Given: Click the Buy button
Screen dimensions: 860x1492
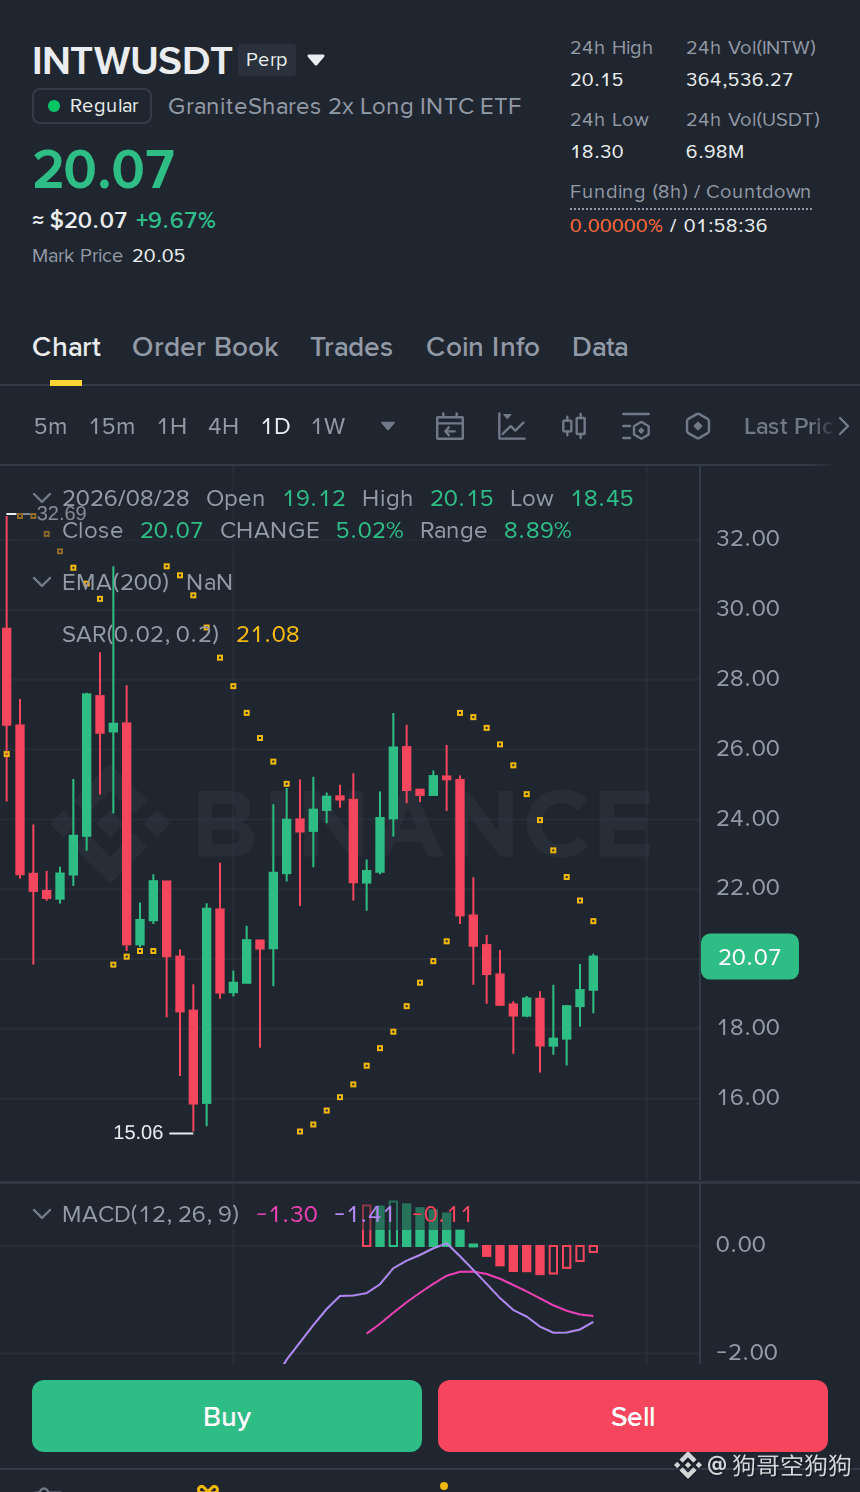Looking at the screenshot, I should point(227,1416).
